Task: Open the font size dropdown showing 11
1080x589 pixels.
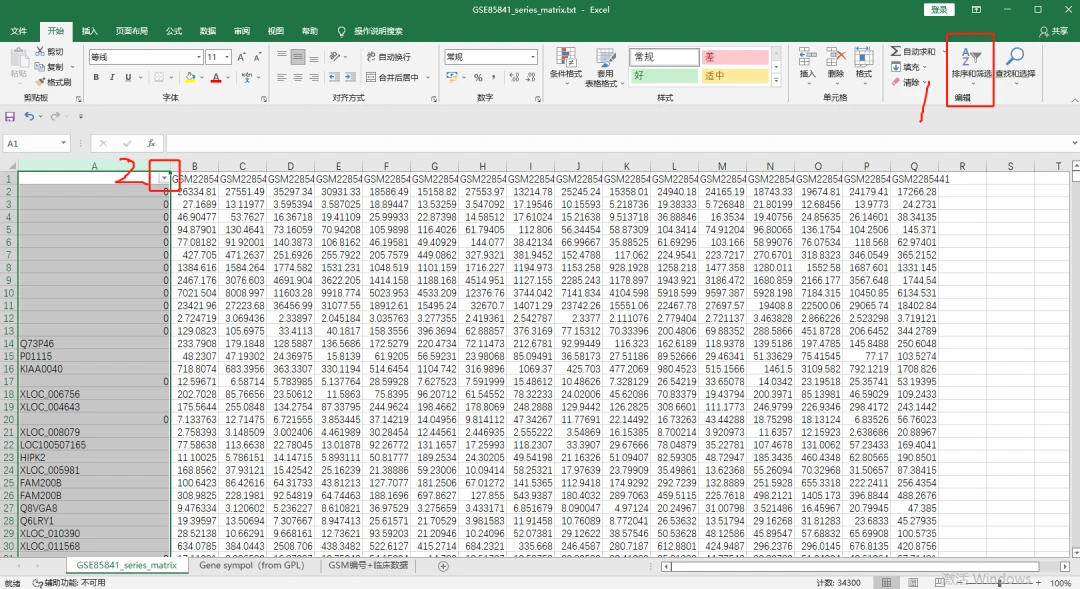Action: pos(228,57)
